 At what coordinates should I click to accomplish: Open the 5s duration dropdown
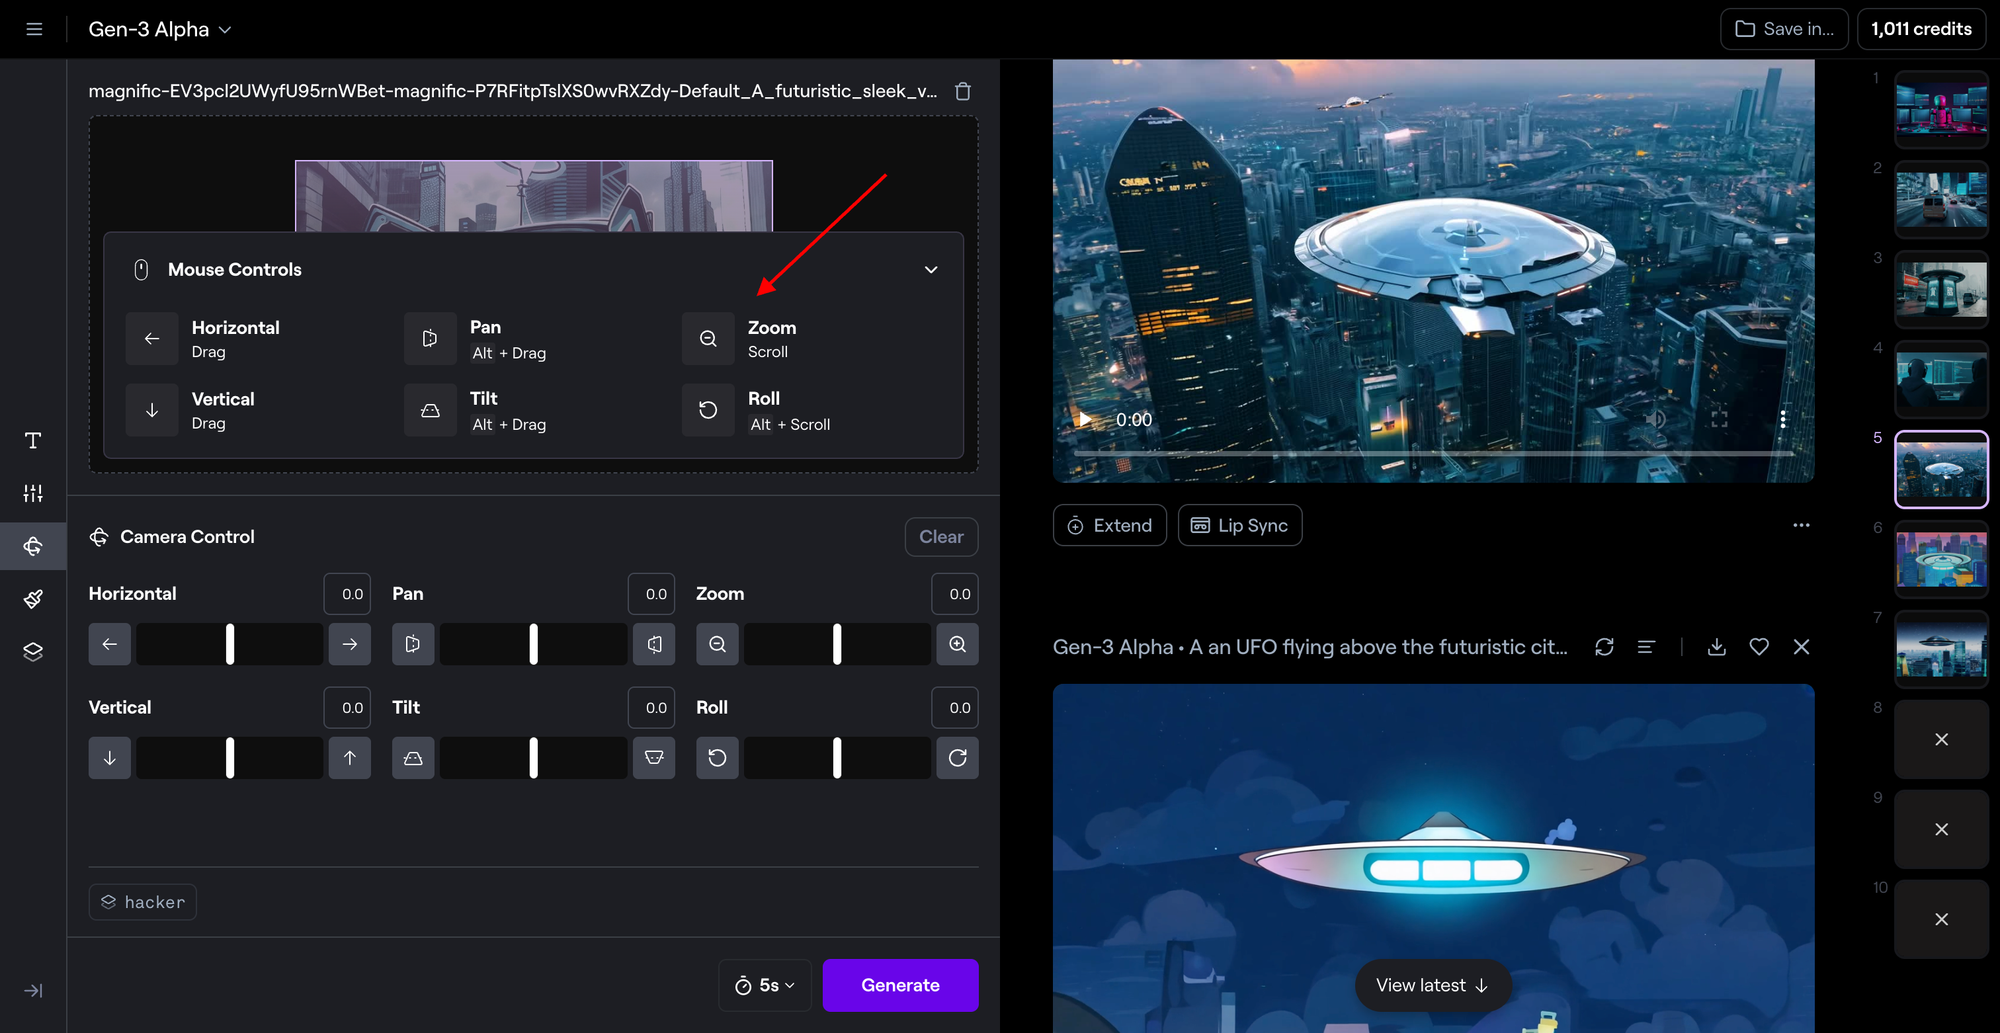tap(764, 985)
